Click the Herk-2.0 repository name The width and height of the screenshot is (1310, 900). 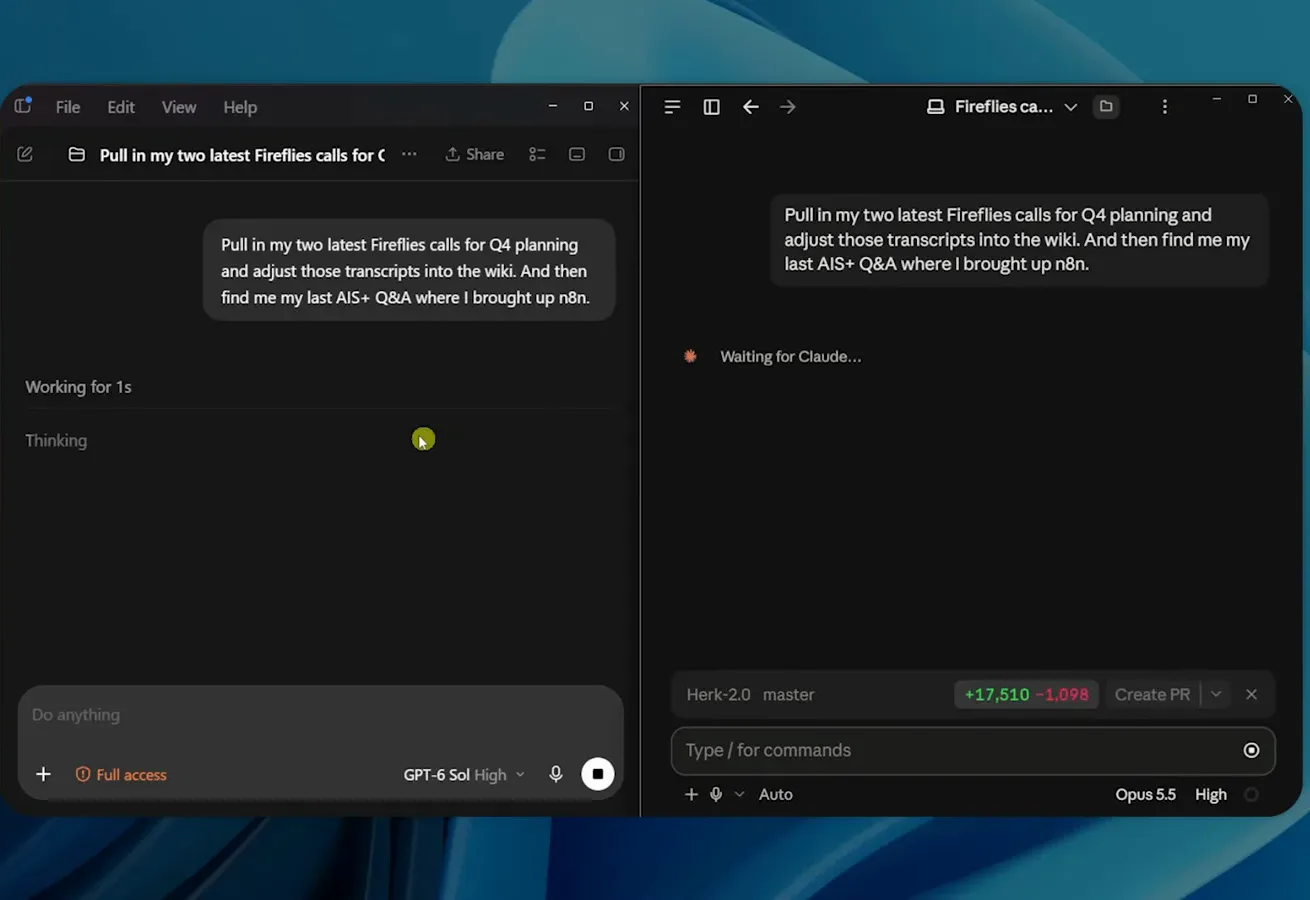pyautogui.click(x=718, y=694)
